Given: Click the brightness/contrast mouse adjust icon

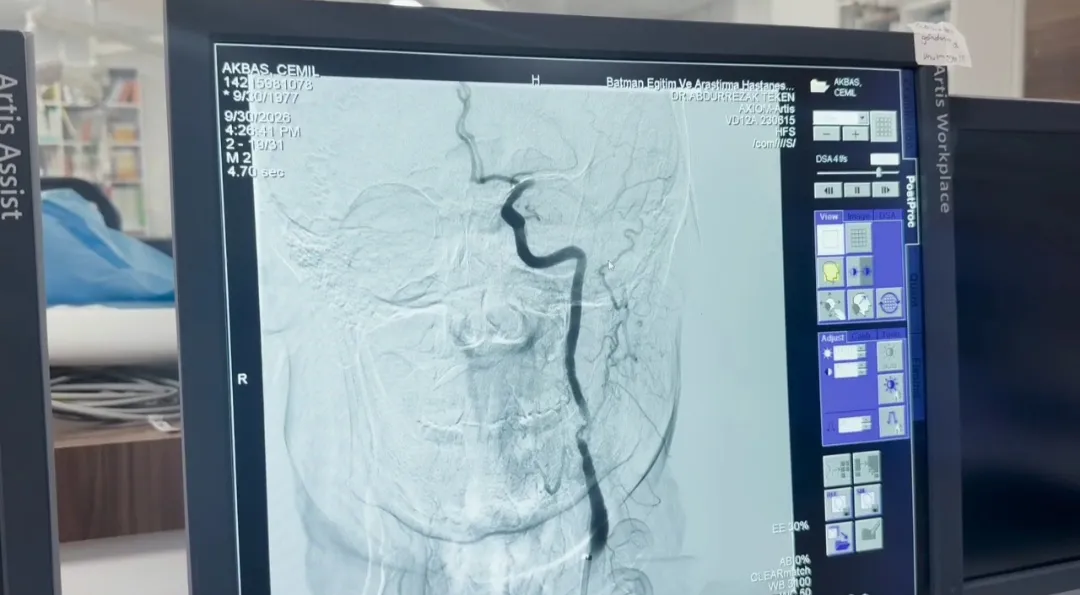Looking at the screenshot, I should click(x=891, y=388).
